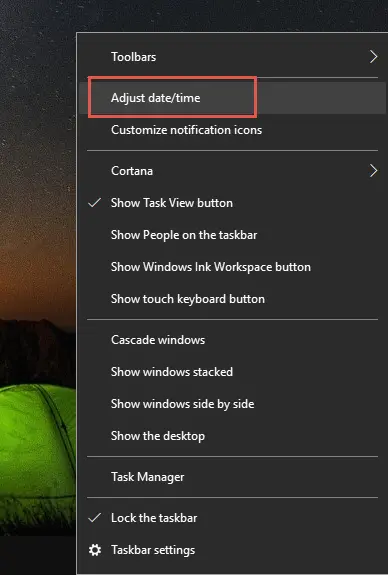The image size is (388, 575).
Task: Select Adjust date/time
Action: pyautogui.click(x=232, y=98)
